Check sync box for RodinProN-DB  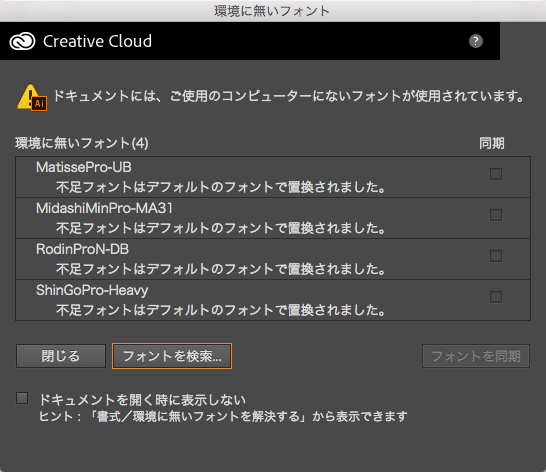click(496, 256)
